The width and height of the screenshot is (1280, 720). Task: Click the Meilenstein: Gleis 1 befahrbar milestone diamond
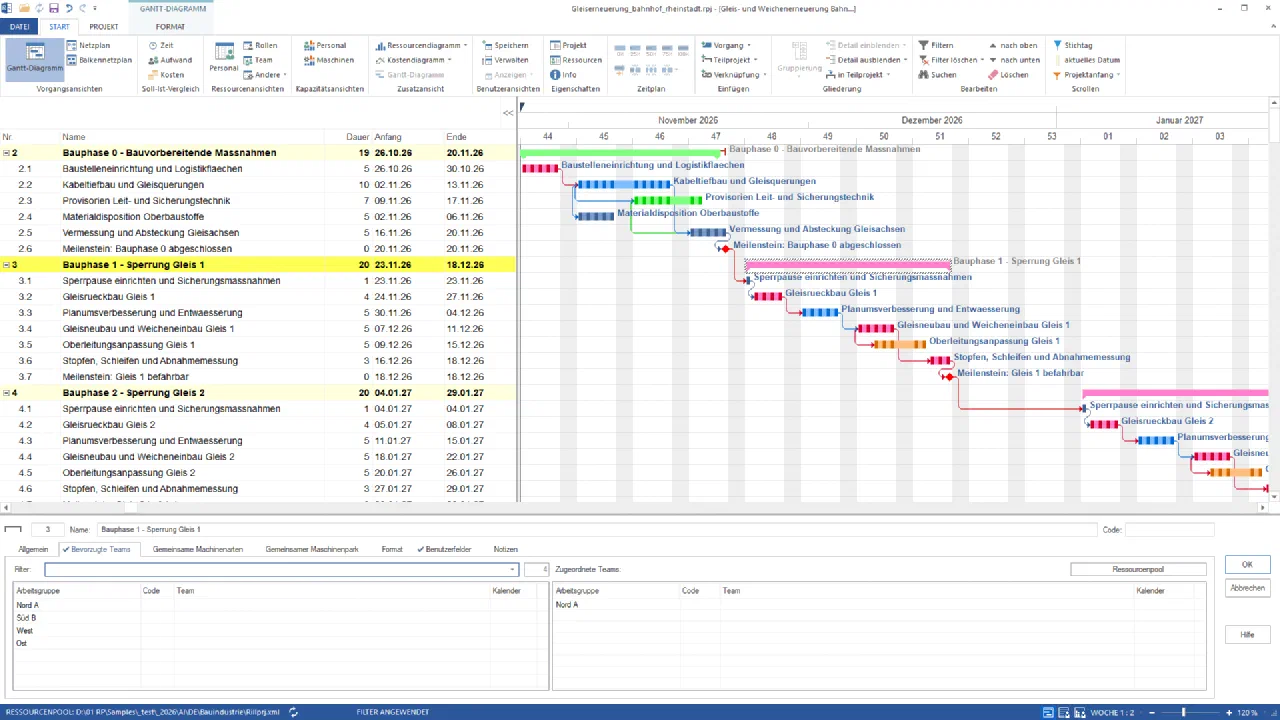click(x=948, y=376)
